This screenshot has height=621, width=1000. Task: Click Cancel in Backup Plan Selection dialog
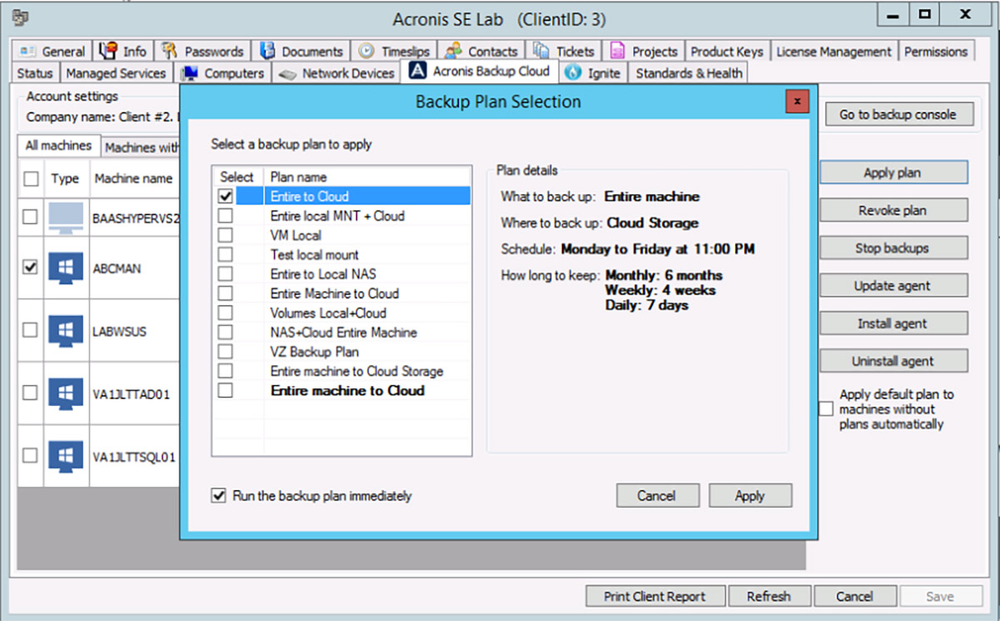coord(657,495)
